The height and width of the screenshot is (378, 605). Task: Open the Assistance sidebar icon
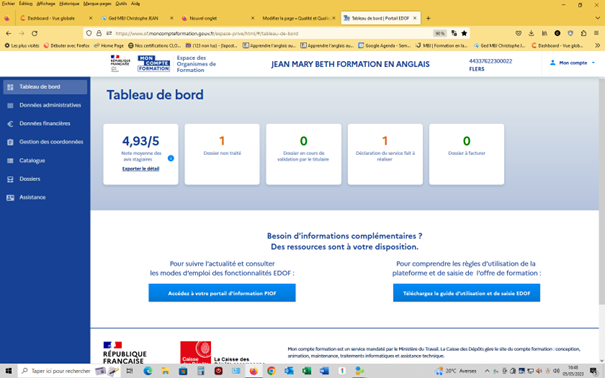pos(10,197)
